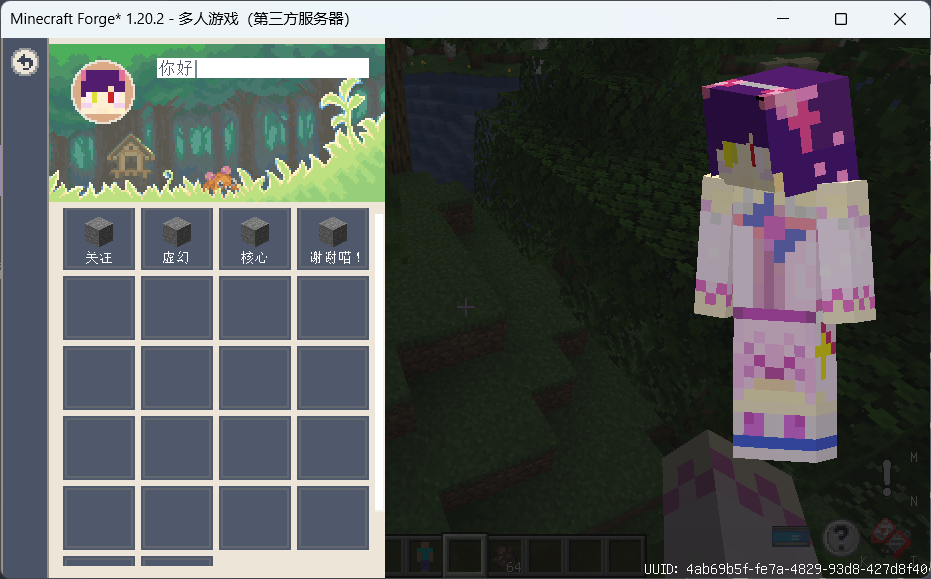Maximize the Minecraft Forge window

(x=841, y=19)
